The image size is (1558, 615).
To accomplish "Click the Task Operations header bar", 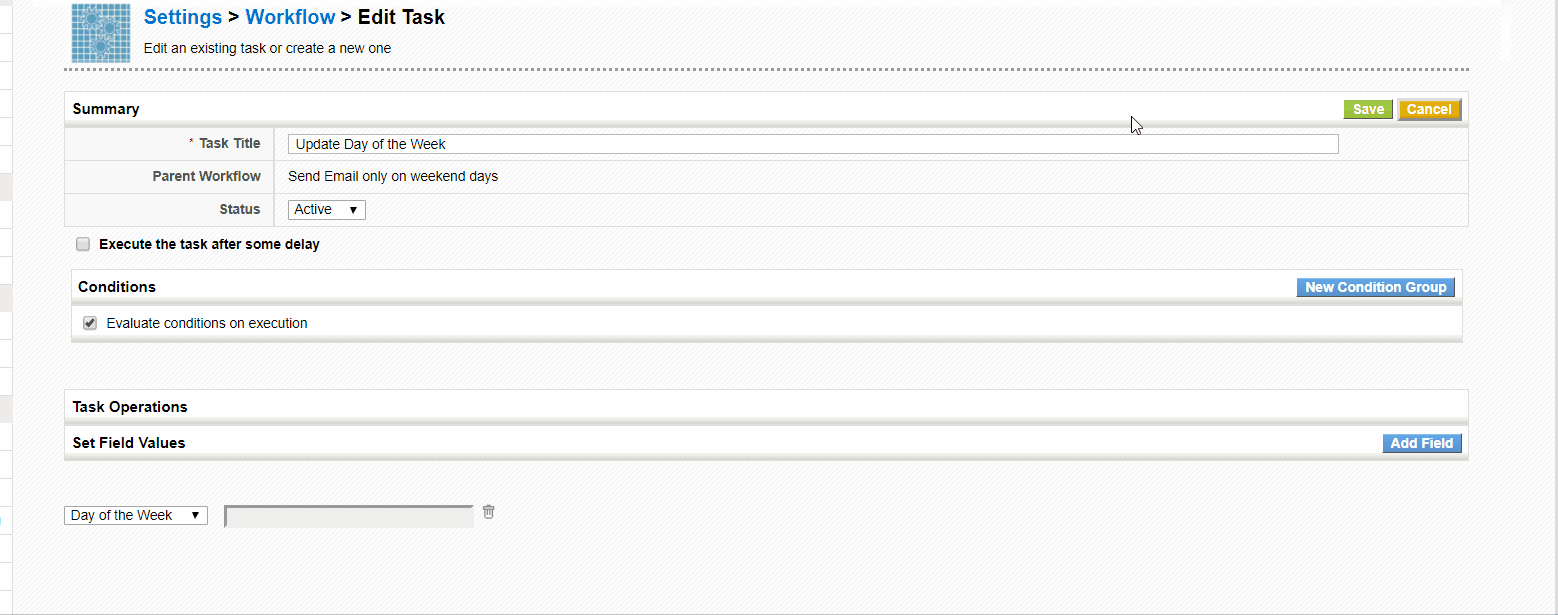I will click(x=130, y=407).
